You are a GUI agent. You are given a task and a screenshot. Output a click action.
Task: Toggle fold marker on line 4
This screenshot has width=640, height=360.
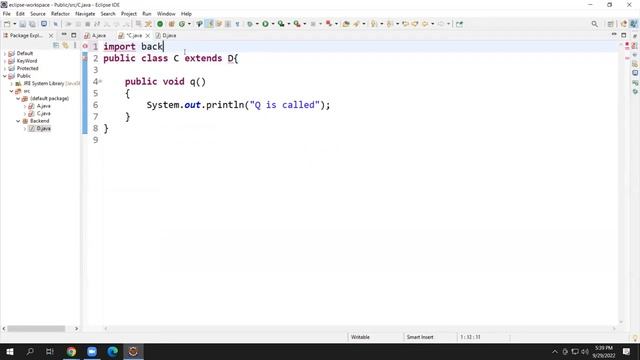[100, 82]
